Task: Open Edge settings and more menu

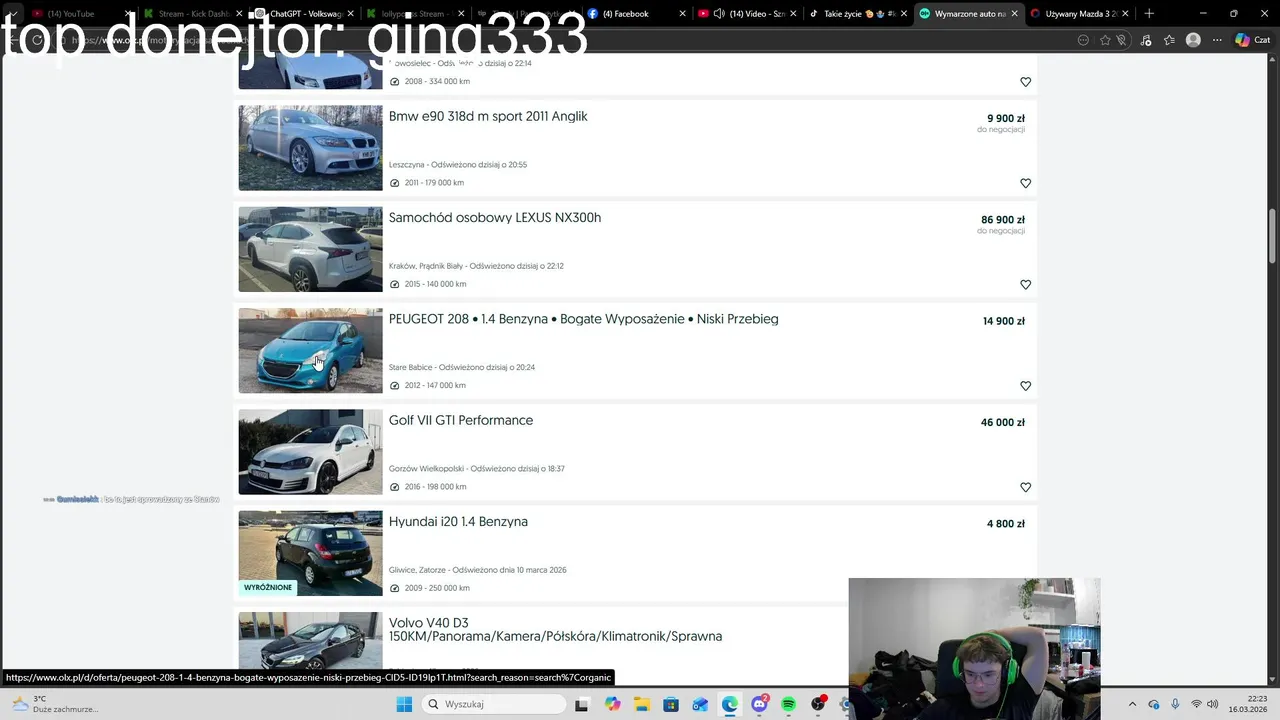Action: coord(1217,40)
